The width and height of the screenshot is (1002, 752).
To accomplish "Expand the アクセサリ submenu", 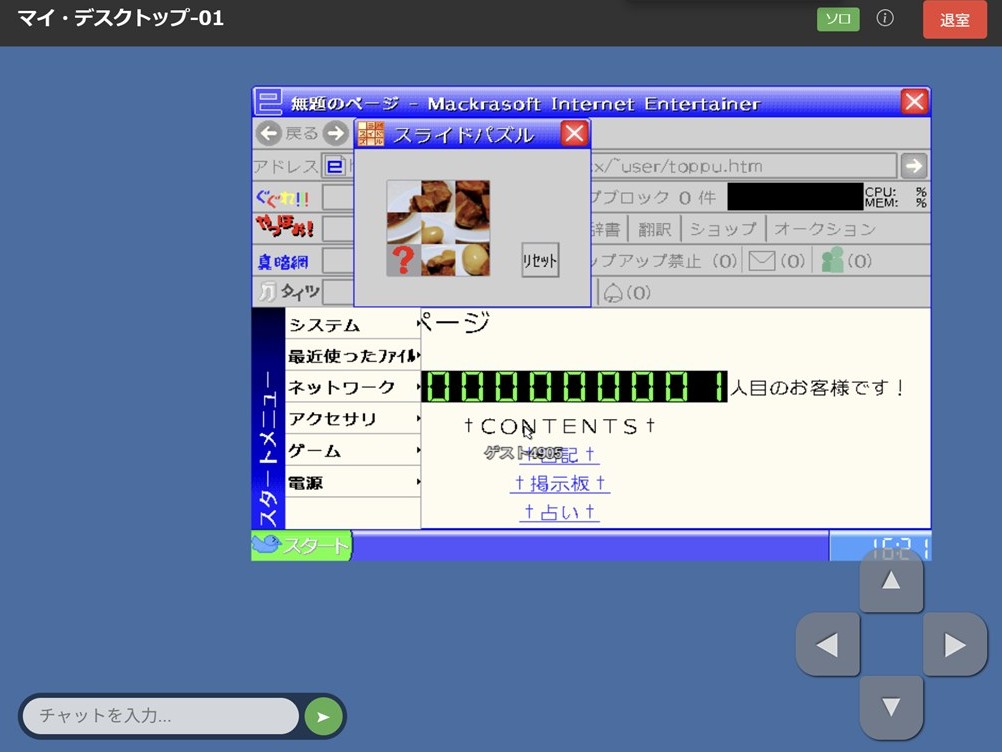I will coord(330,419).
